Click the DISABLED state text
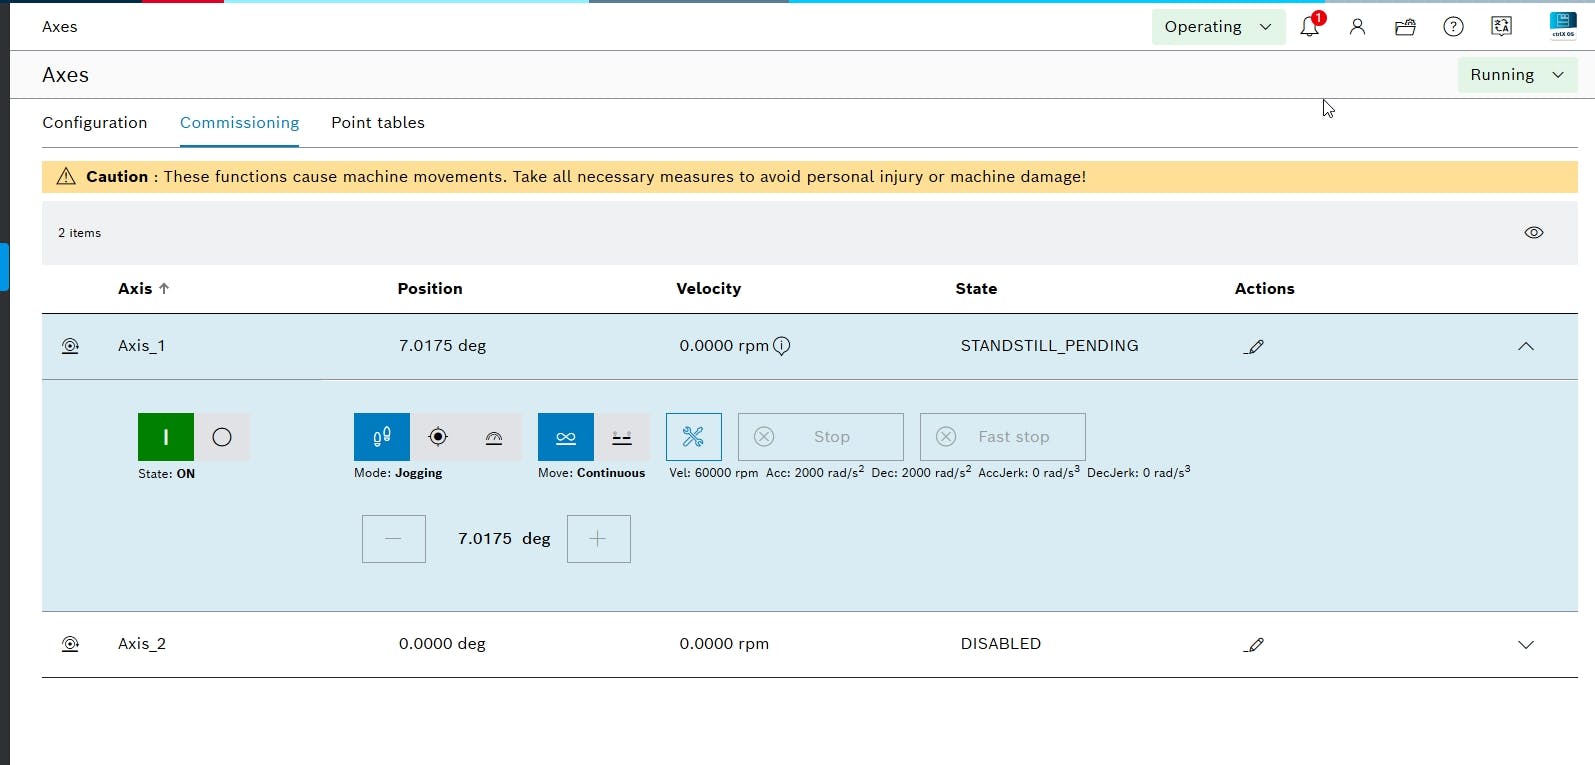The image size is (1595, 765). tap(1001, 644)
